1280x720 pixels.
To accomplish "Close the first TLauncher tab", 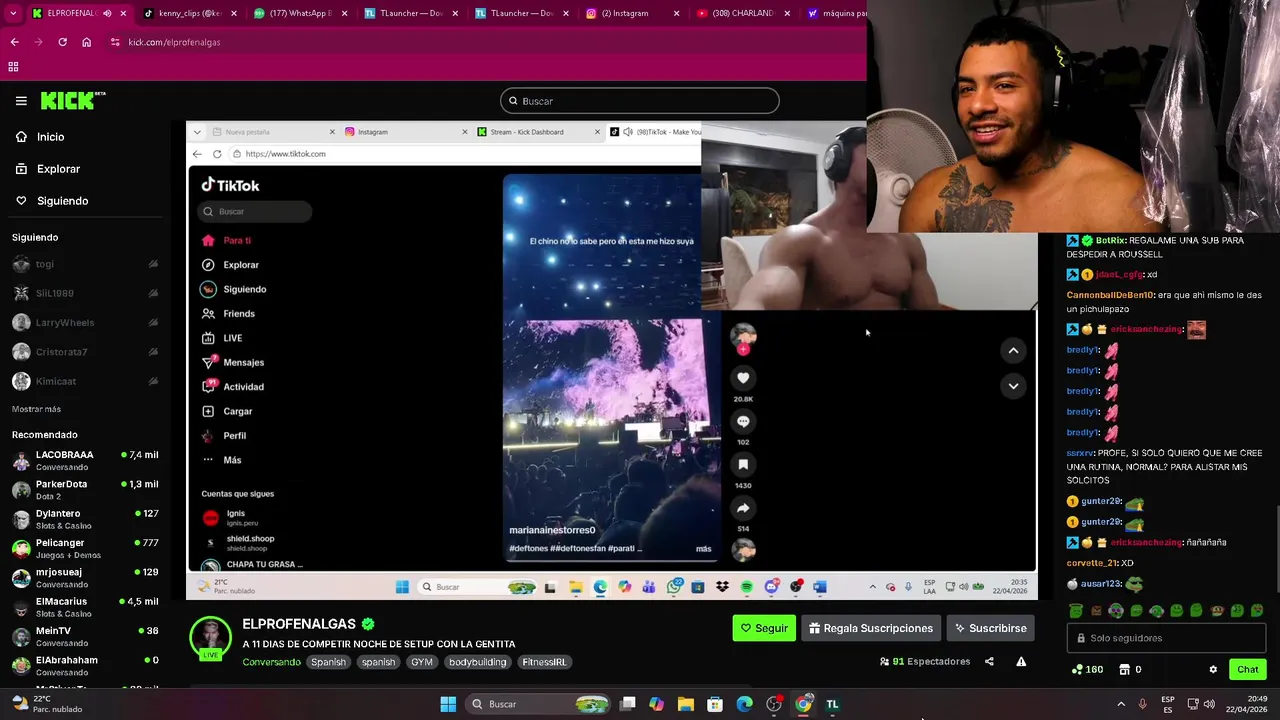I will click(x=455, y=13).
